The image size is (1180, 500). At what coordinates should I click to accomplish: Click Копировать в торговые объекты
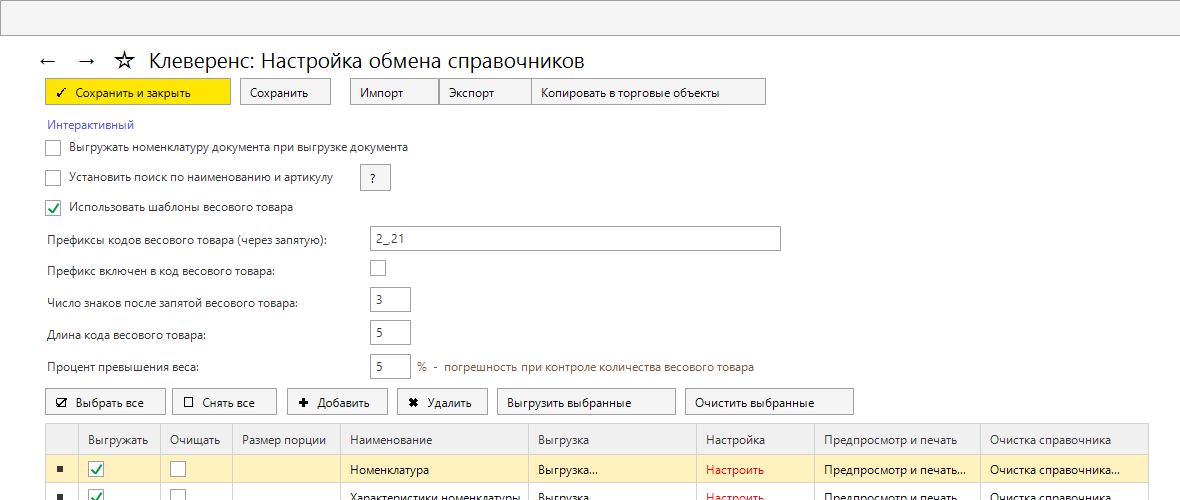[649, 92]
